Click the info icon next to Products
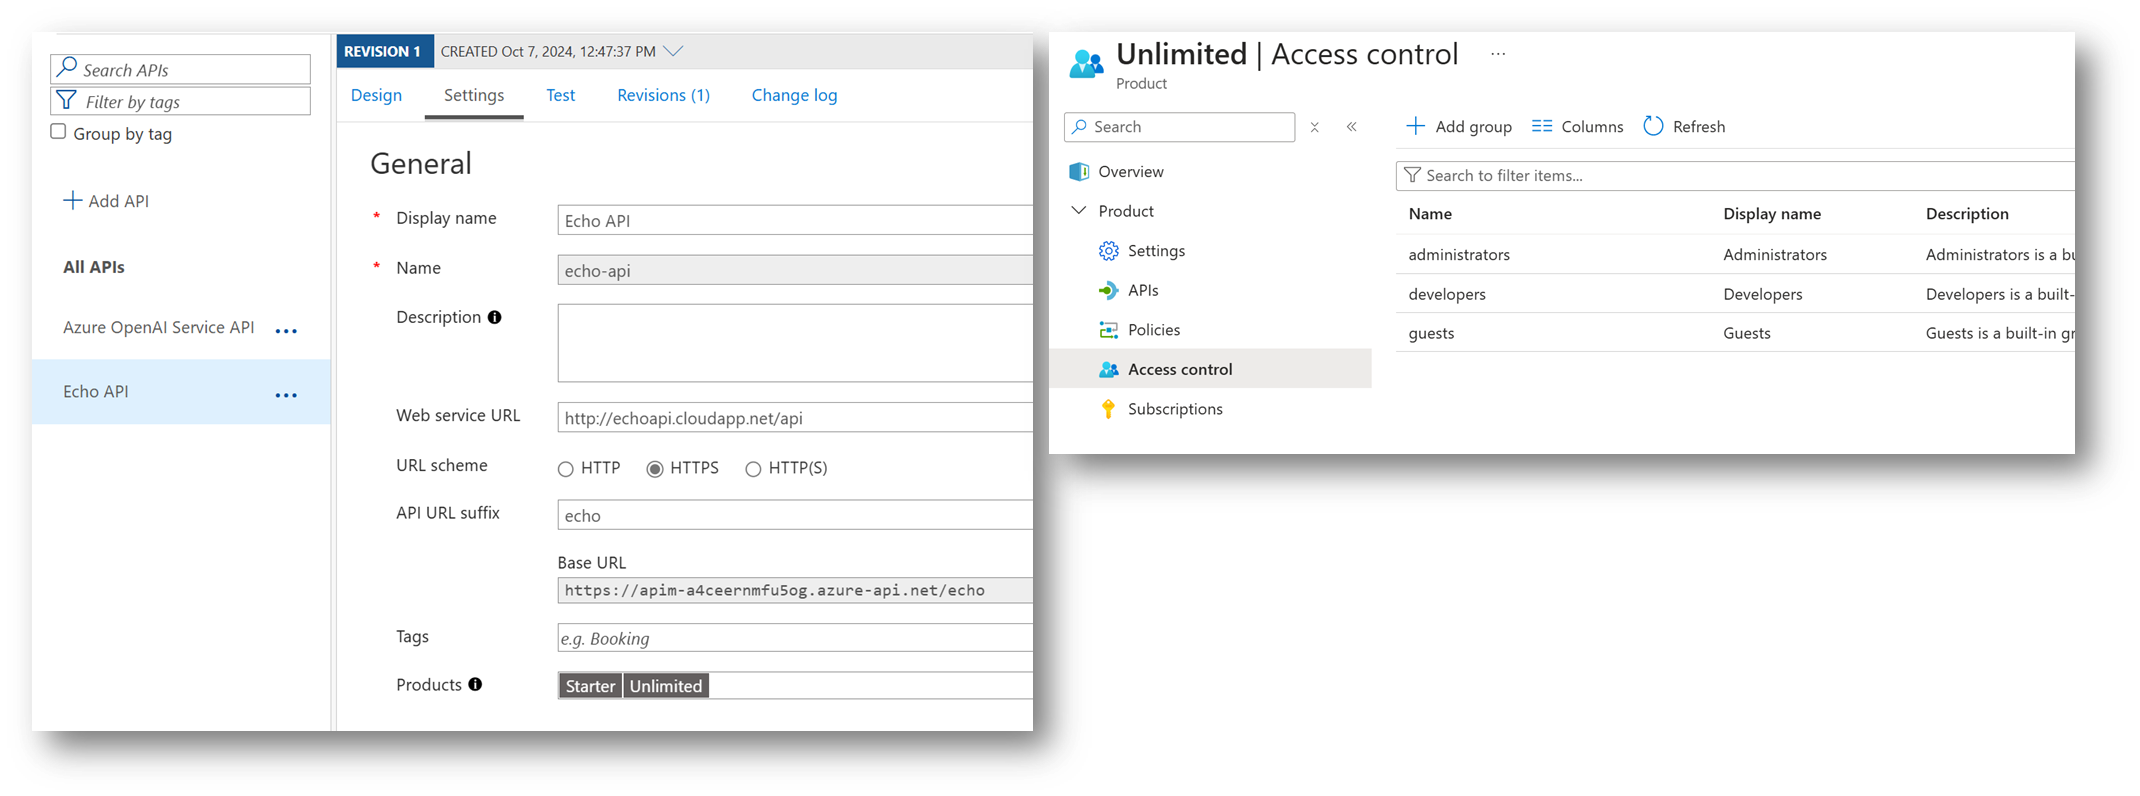 475,684
